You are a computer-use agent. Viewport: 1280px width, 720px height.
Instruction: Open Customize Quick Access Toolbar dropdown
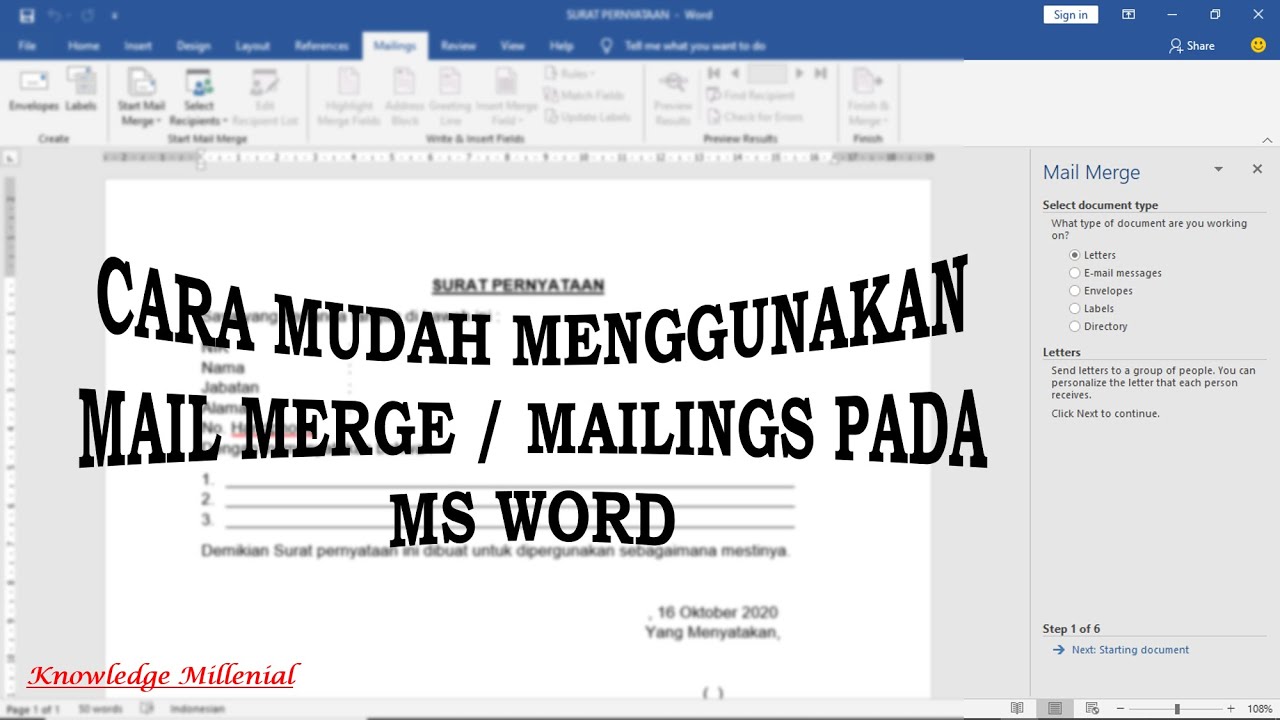point(113,17)
